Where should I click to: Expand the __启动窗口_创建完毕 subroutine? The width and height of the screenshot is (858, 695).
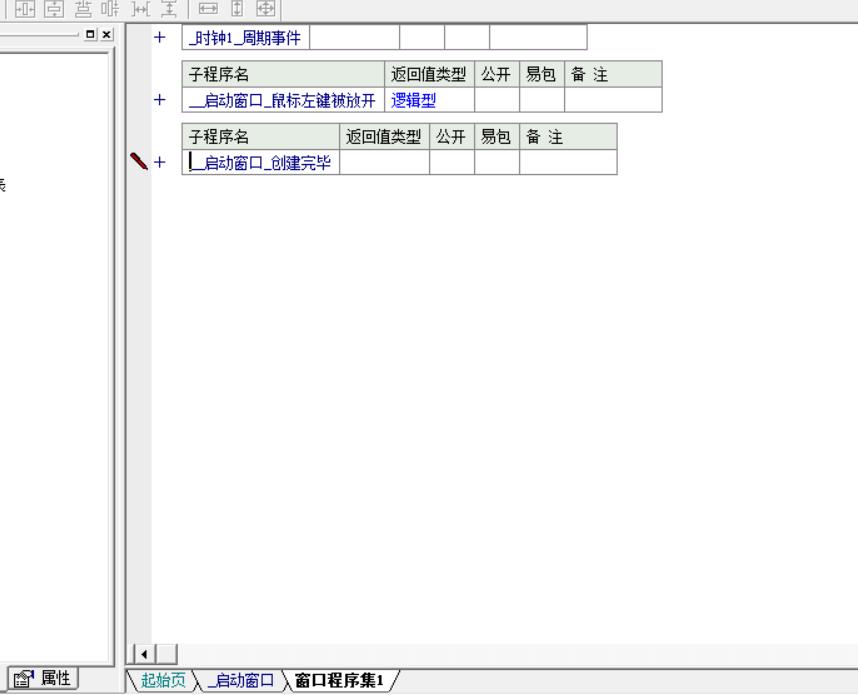point(159,162)
